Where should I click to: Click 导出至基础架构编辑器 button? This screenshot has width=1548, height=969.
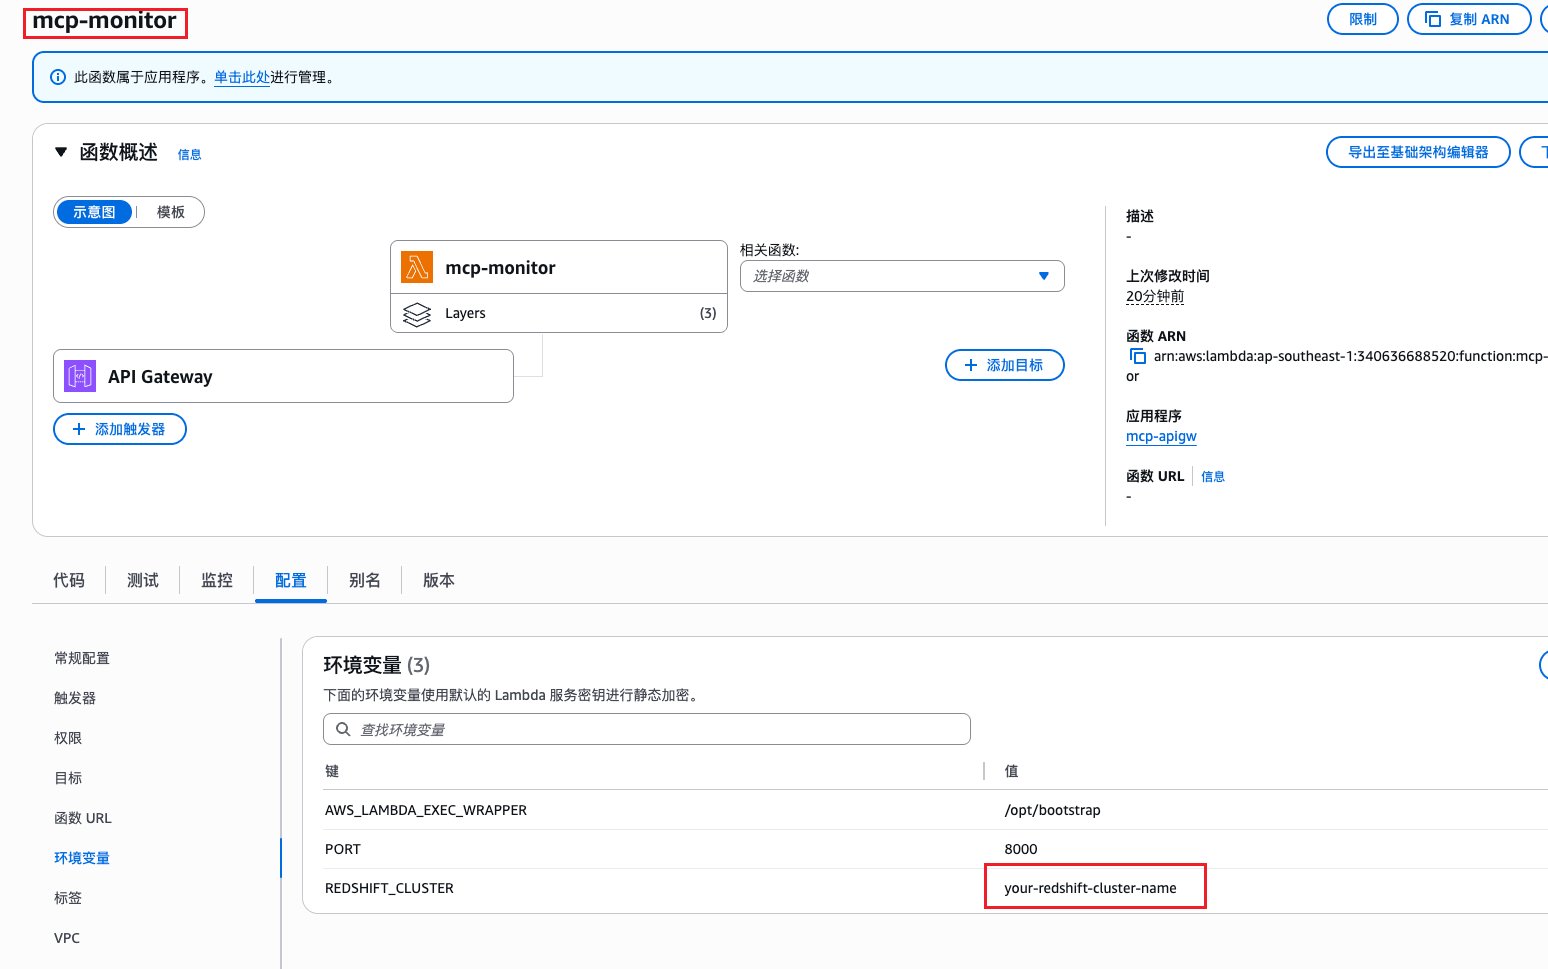click(1418, 152)
